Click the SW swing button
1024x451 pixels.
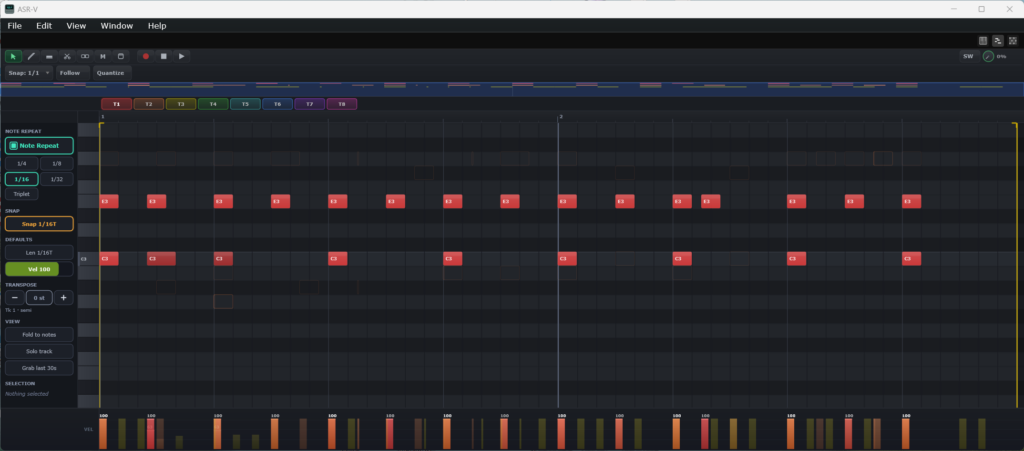click(x=968, y=56)
